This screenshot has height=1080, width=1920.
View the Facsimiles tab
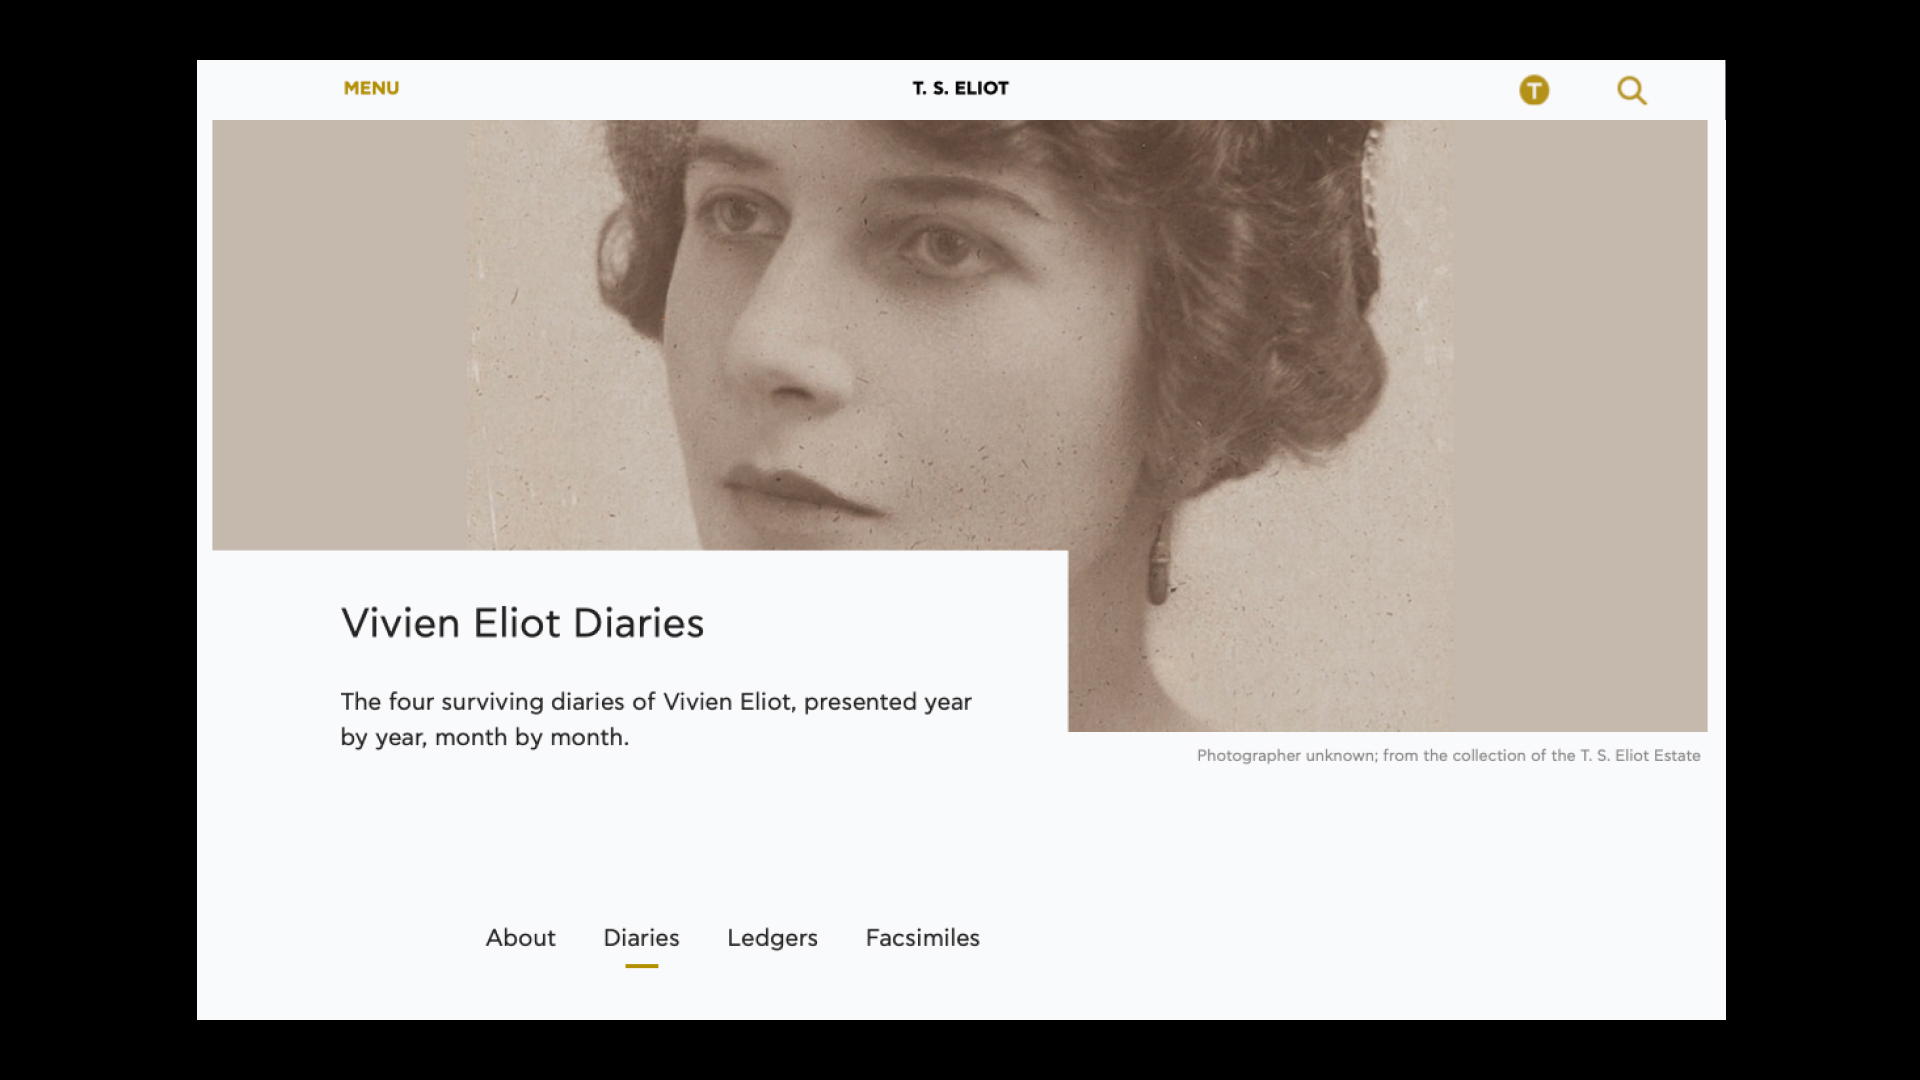(x=922, y=938)
